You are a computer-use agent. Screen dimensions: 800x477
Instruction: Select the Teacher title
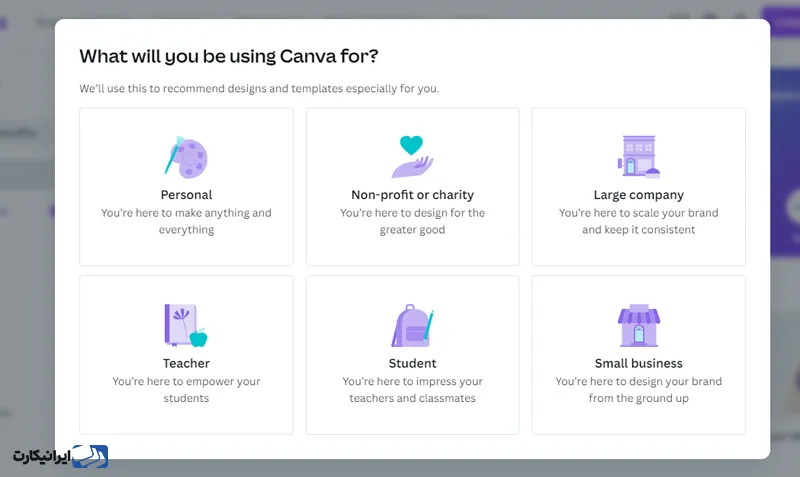186,363
